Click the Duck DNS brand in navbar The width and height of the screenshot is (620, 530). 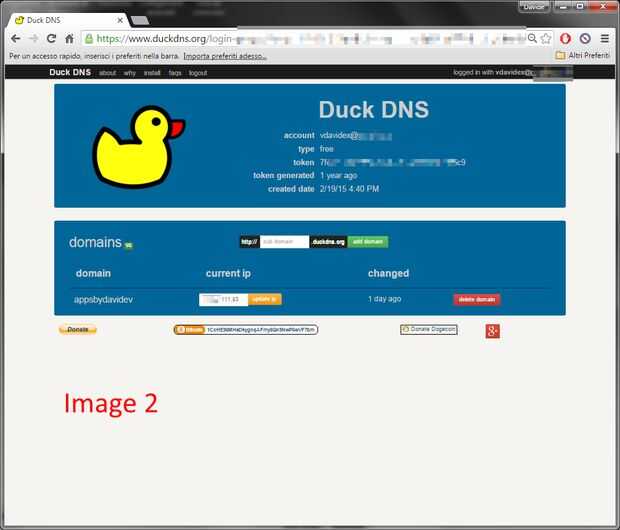[x=70, y=72]
